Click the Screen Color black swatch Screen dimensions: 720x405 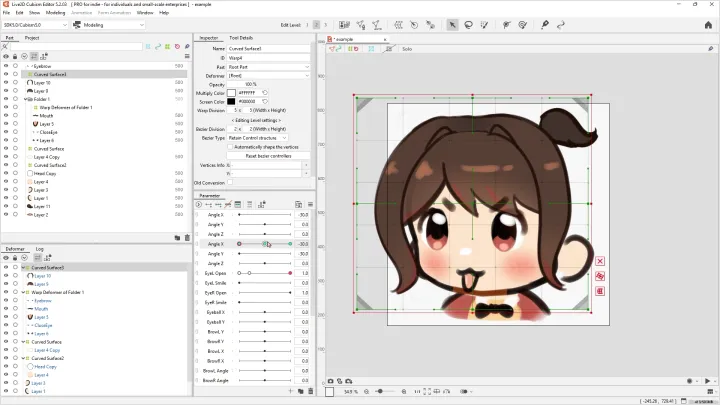click(x=231, y=101)
